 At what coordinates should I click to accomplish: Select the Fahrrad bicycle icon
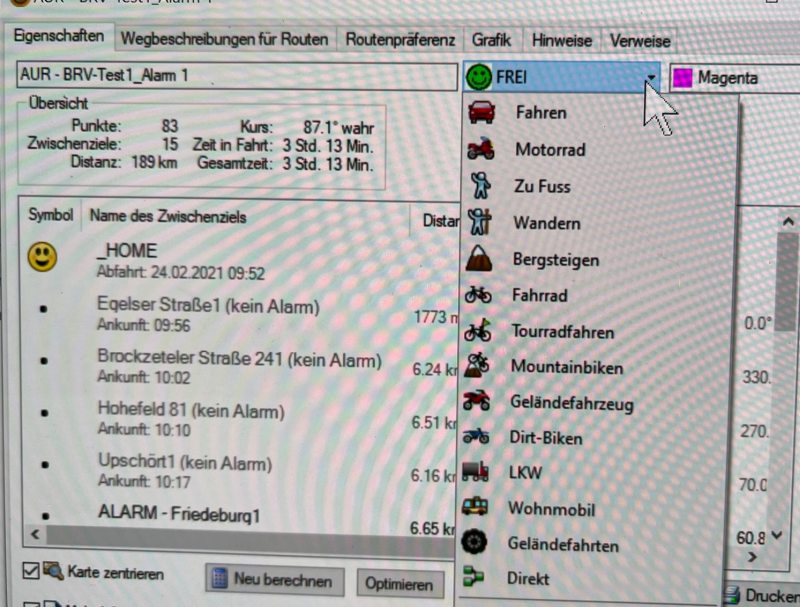pyautogui.click(x=480, y=296)
